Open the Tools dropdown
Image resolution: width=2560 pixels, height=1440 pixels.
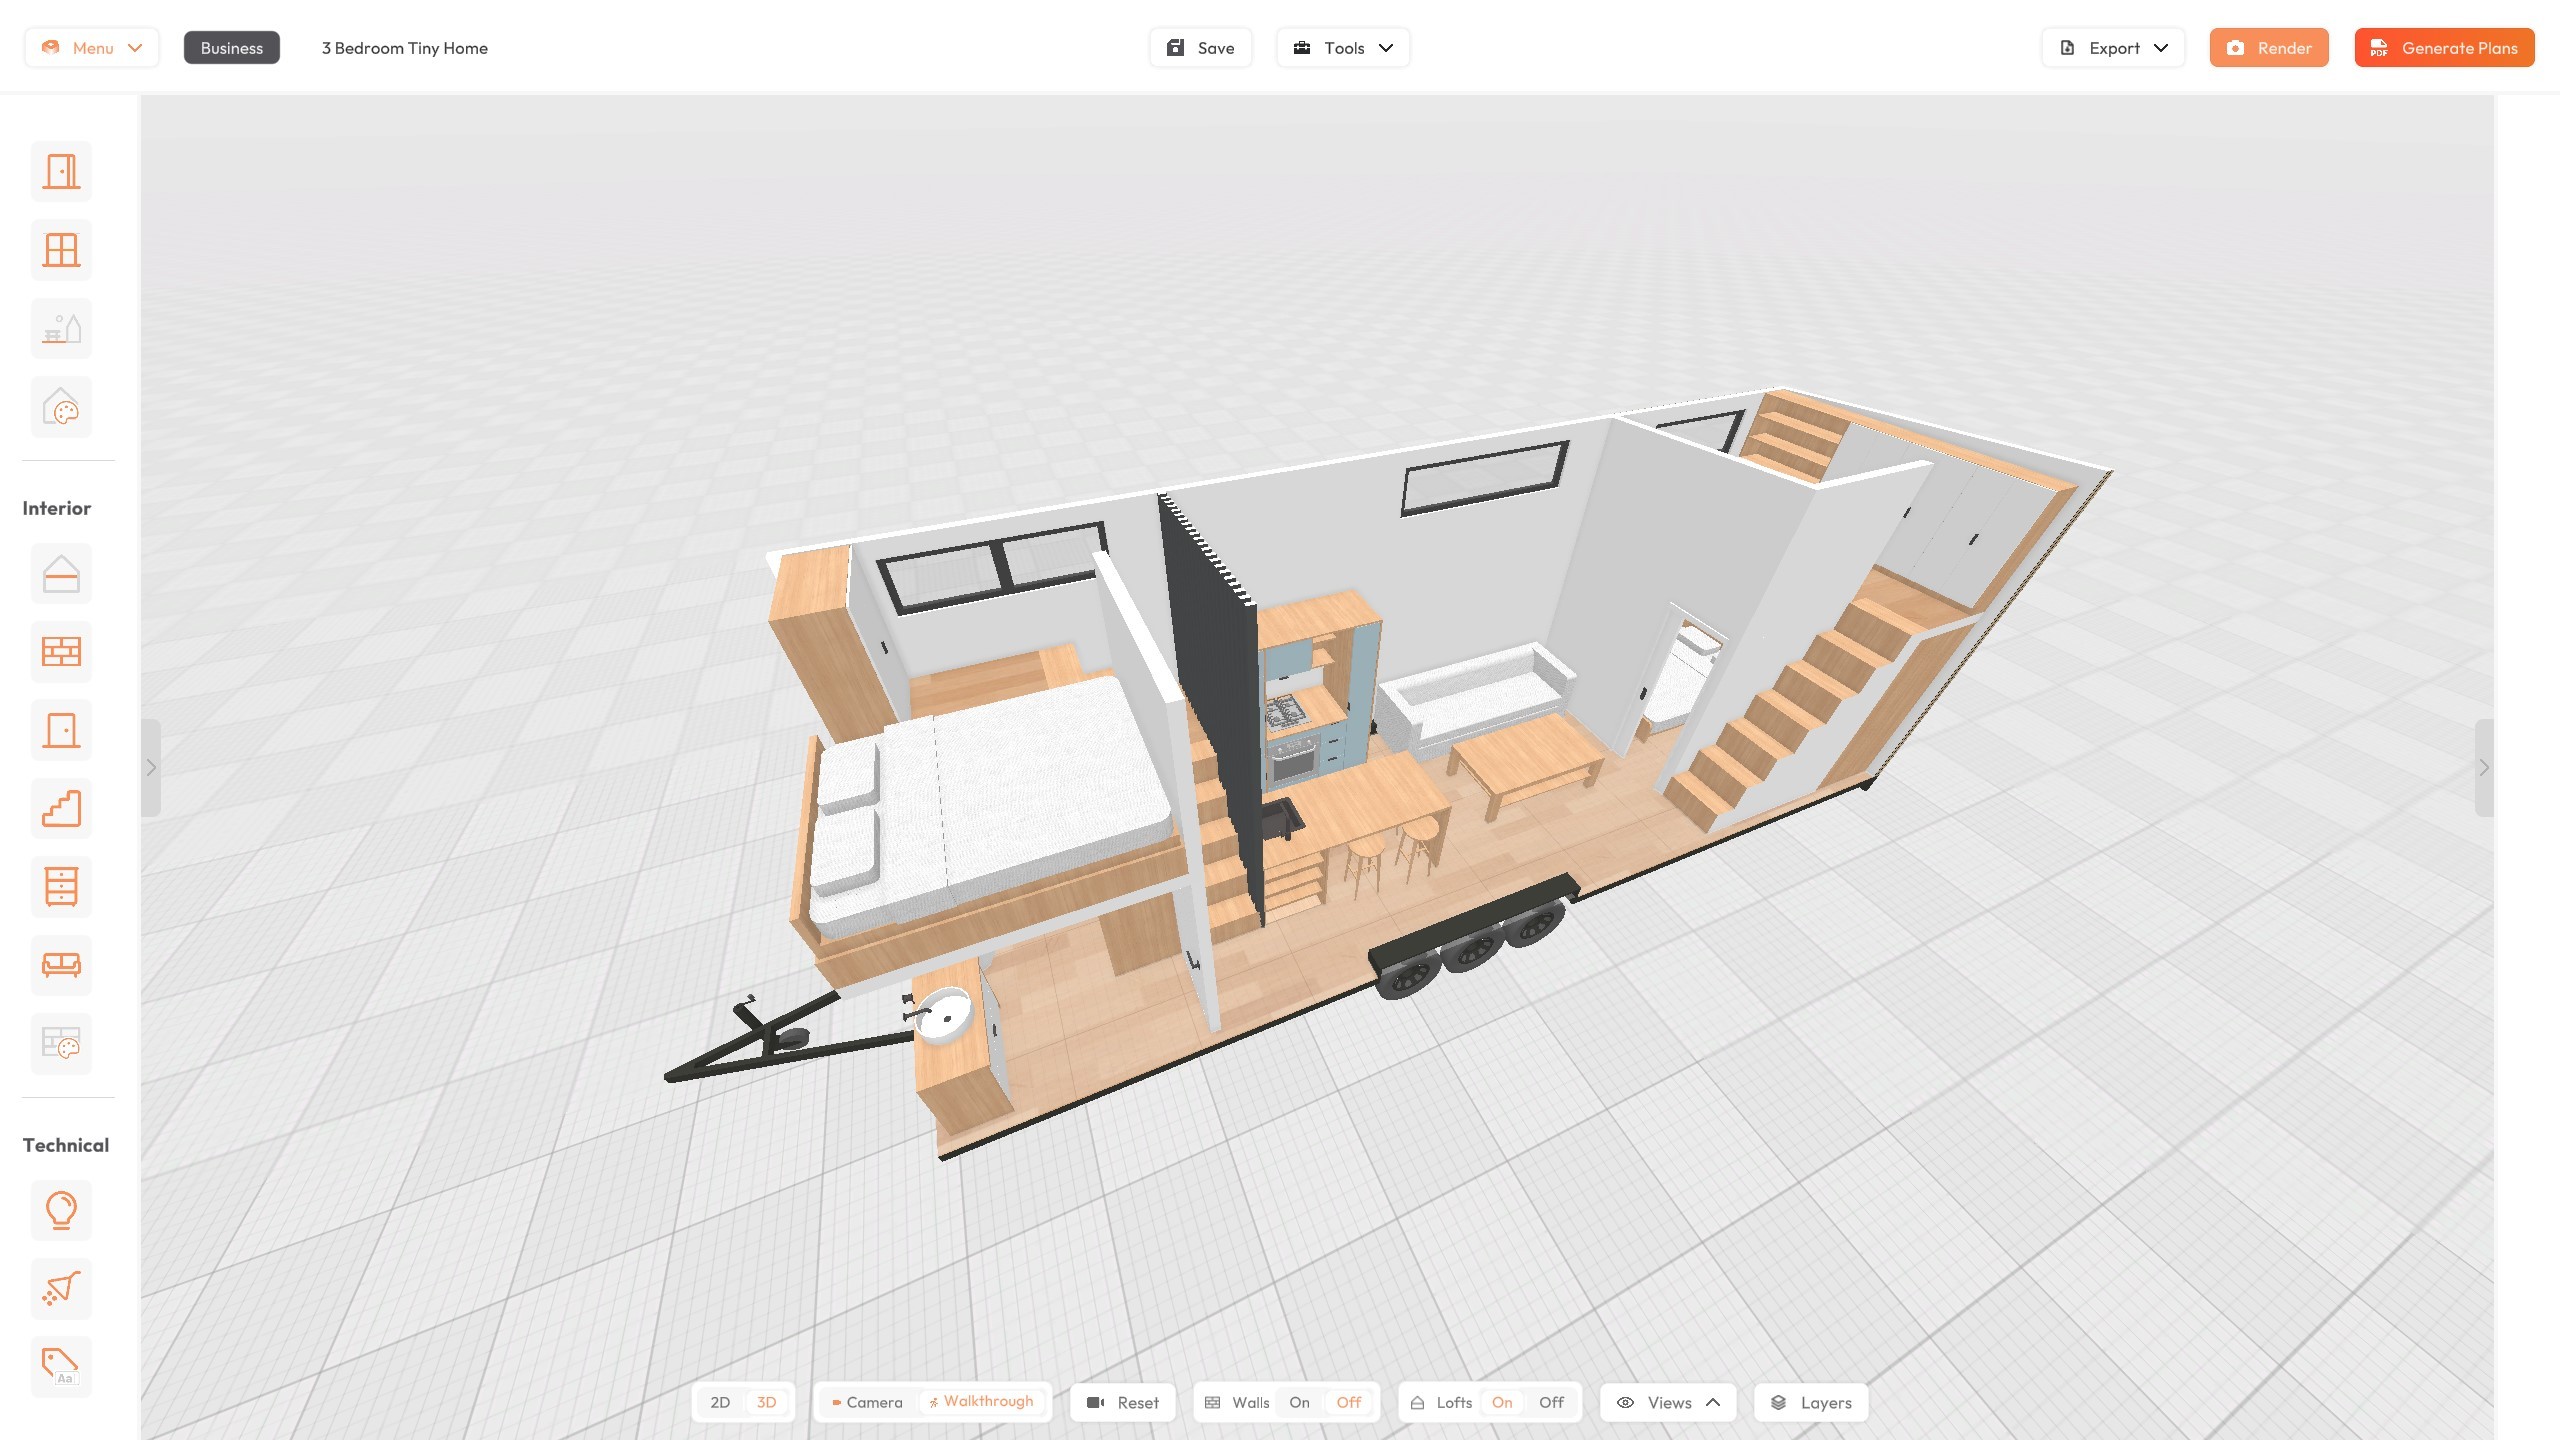tap(1342, 47)
